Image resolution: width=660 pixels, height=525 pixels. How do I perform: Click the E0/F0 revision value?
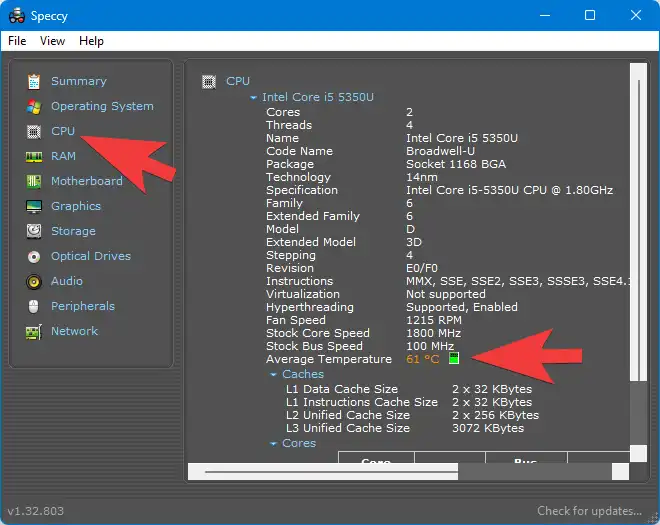(x=421, y=268)
